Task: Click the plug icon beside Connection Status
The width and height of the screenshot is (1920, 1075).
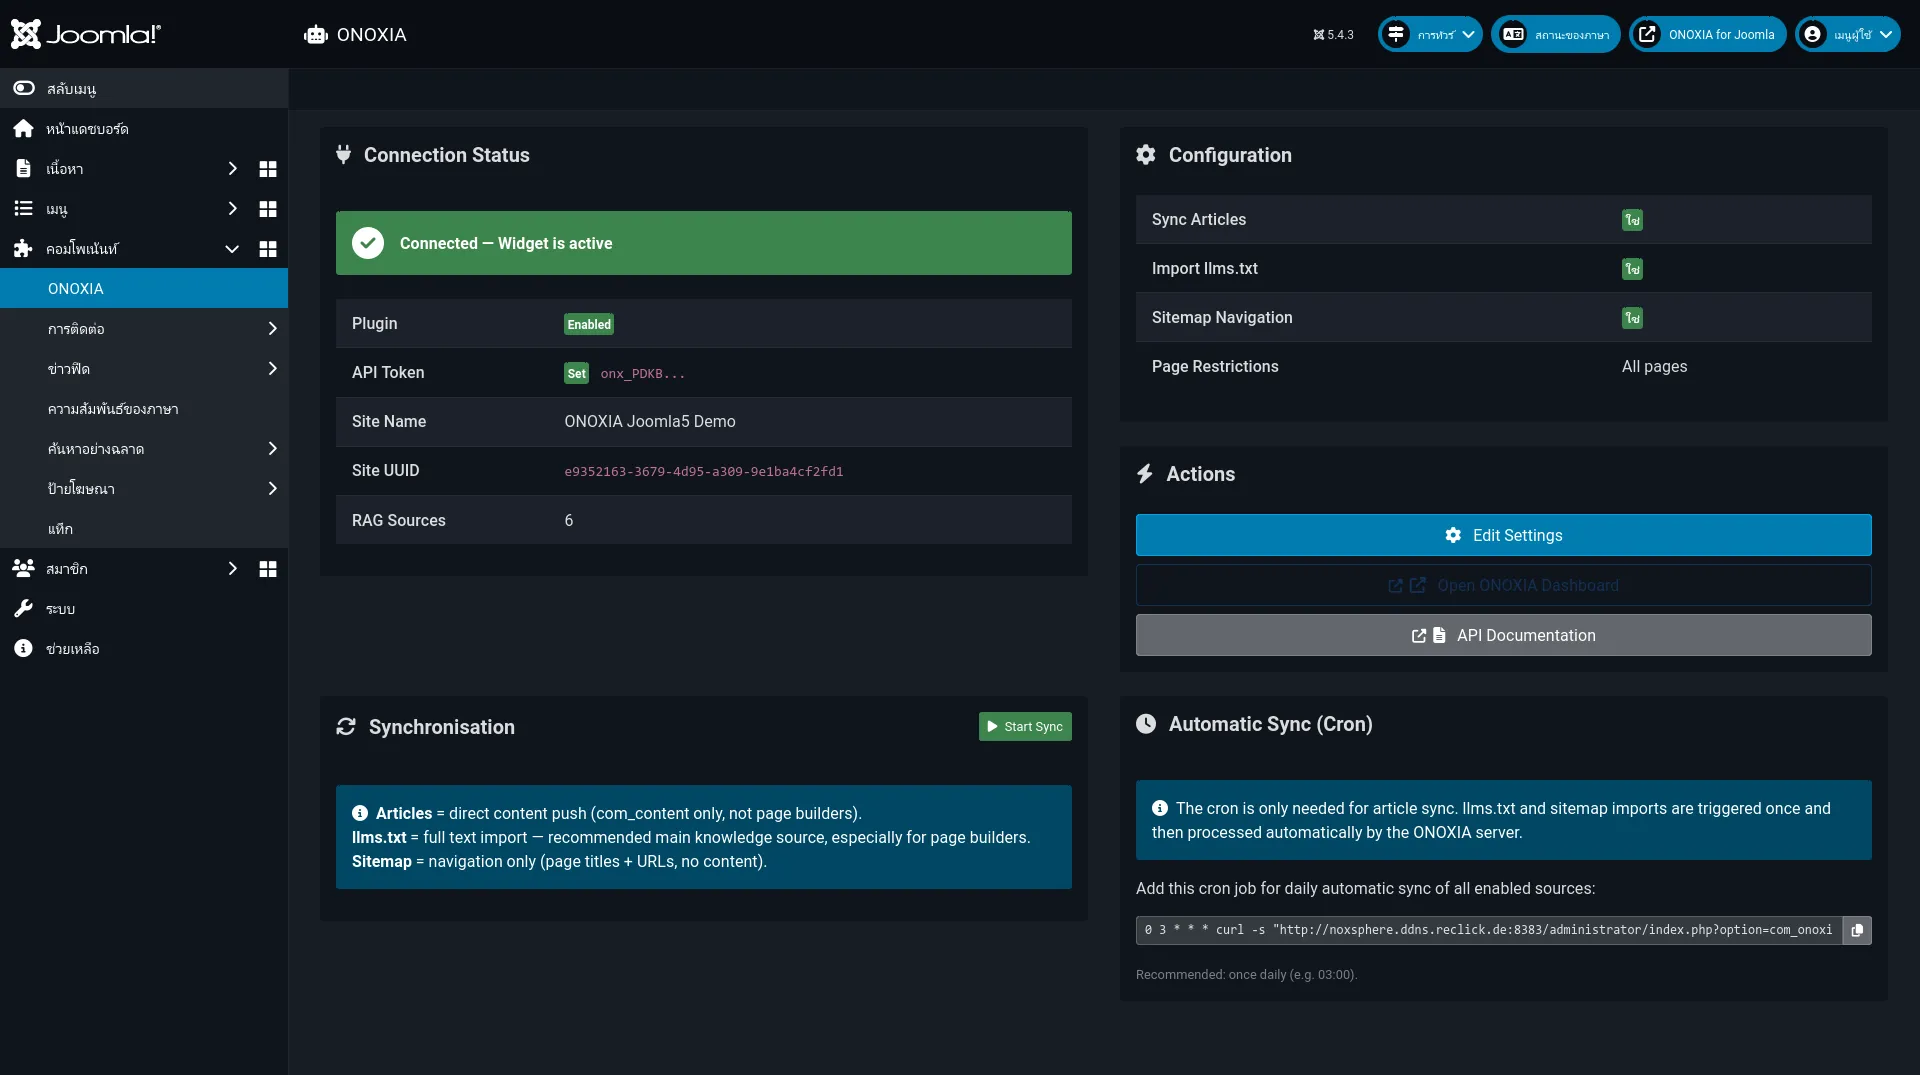Action: pyautogui.click(x=343, y=154)
